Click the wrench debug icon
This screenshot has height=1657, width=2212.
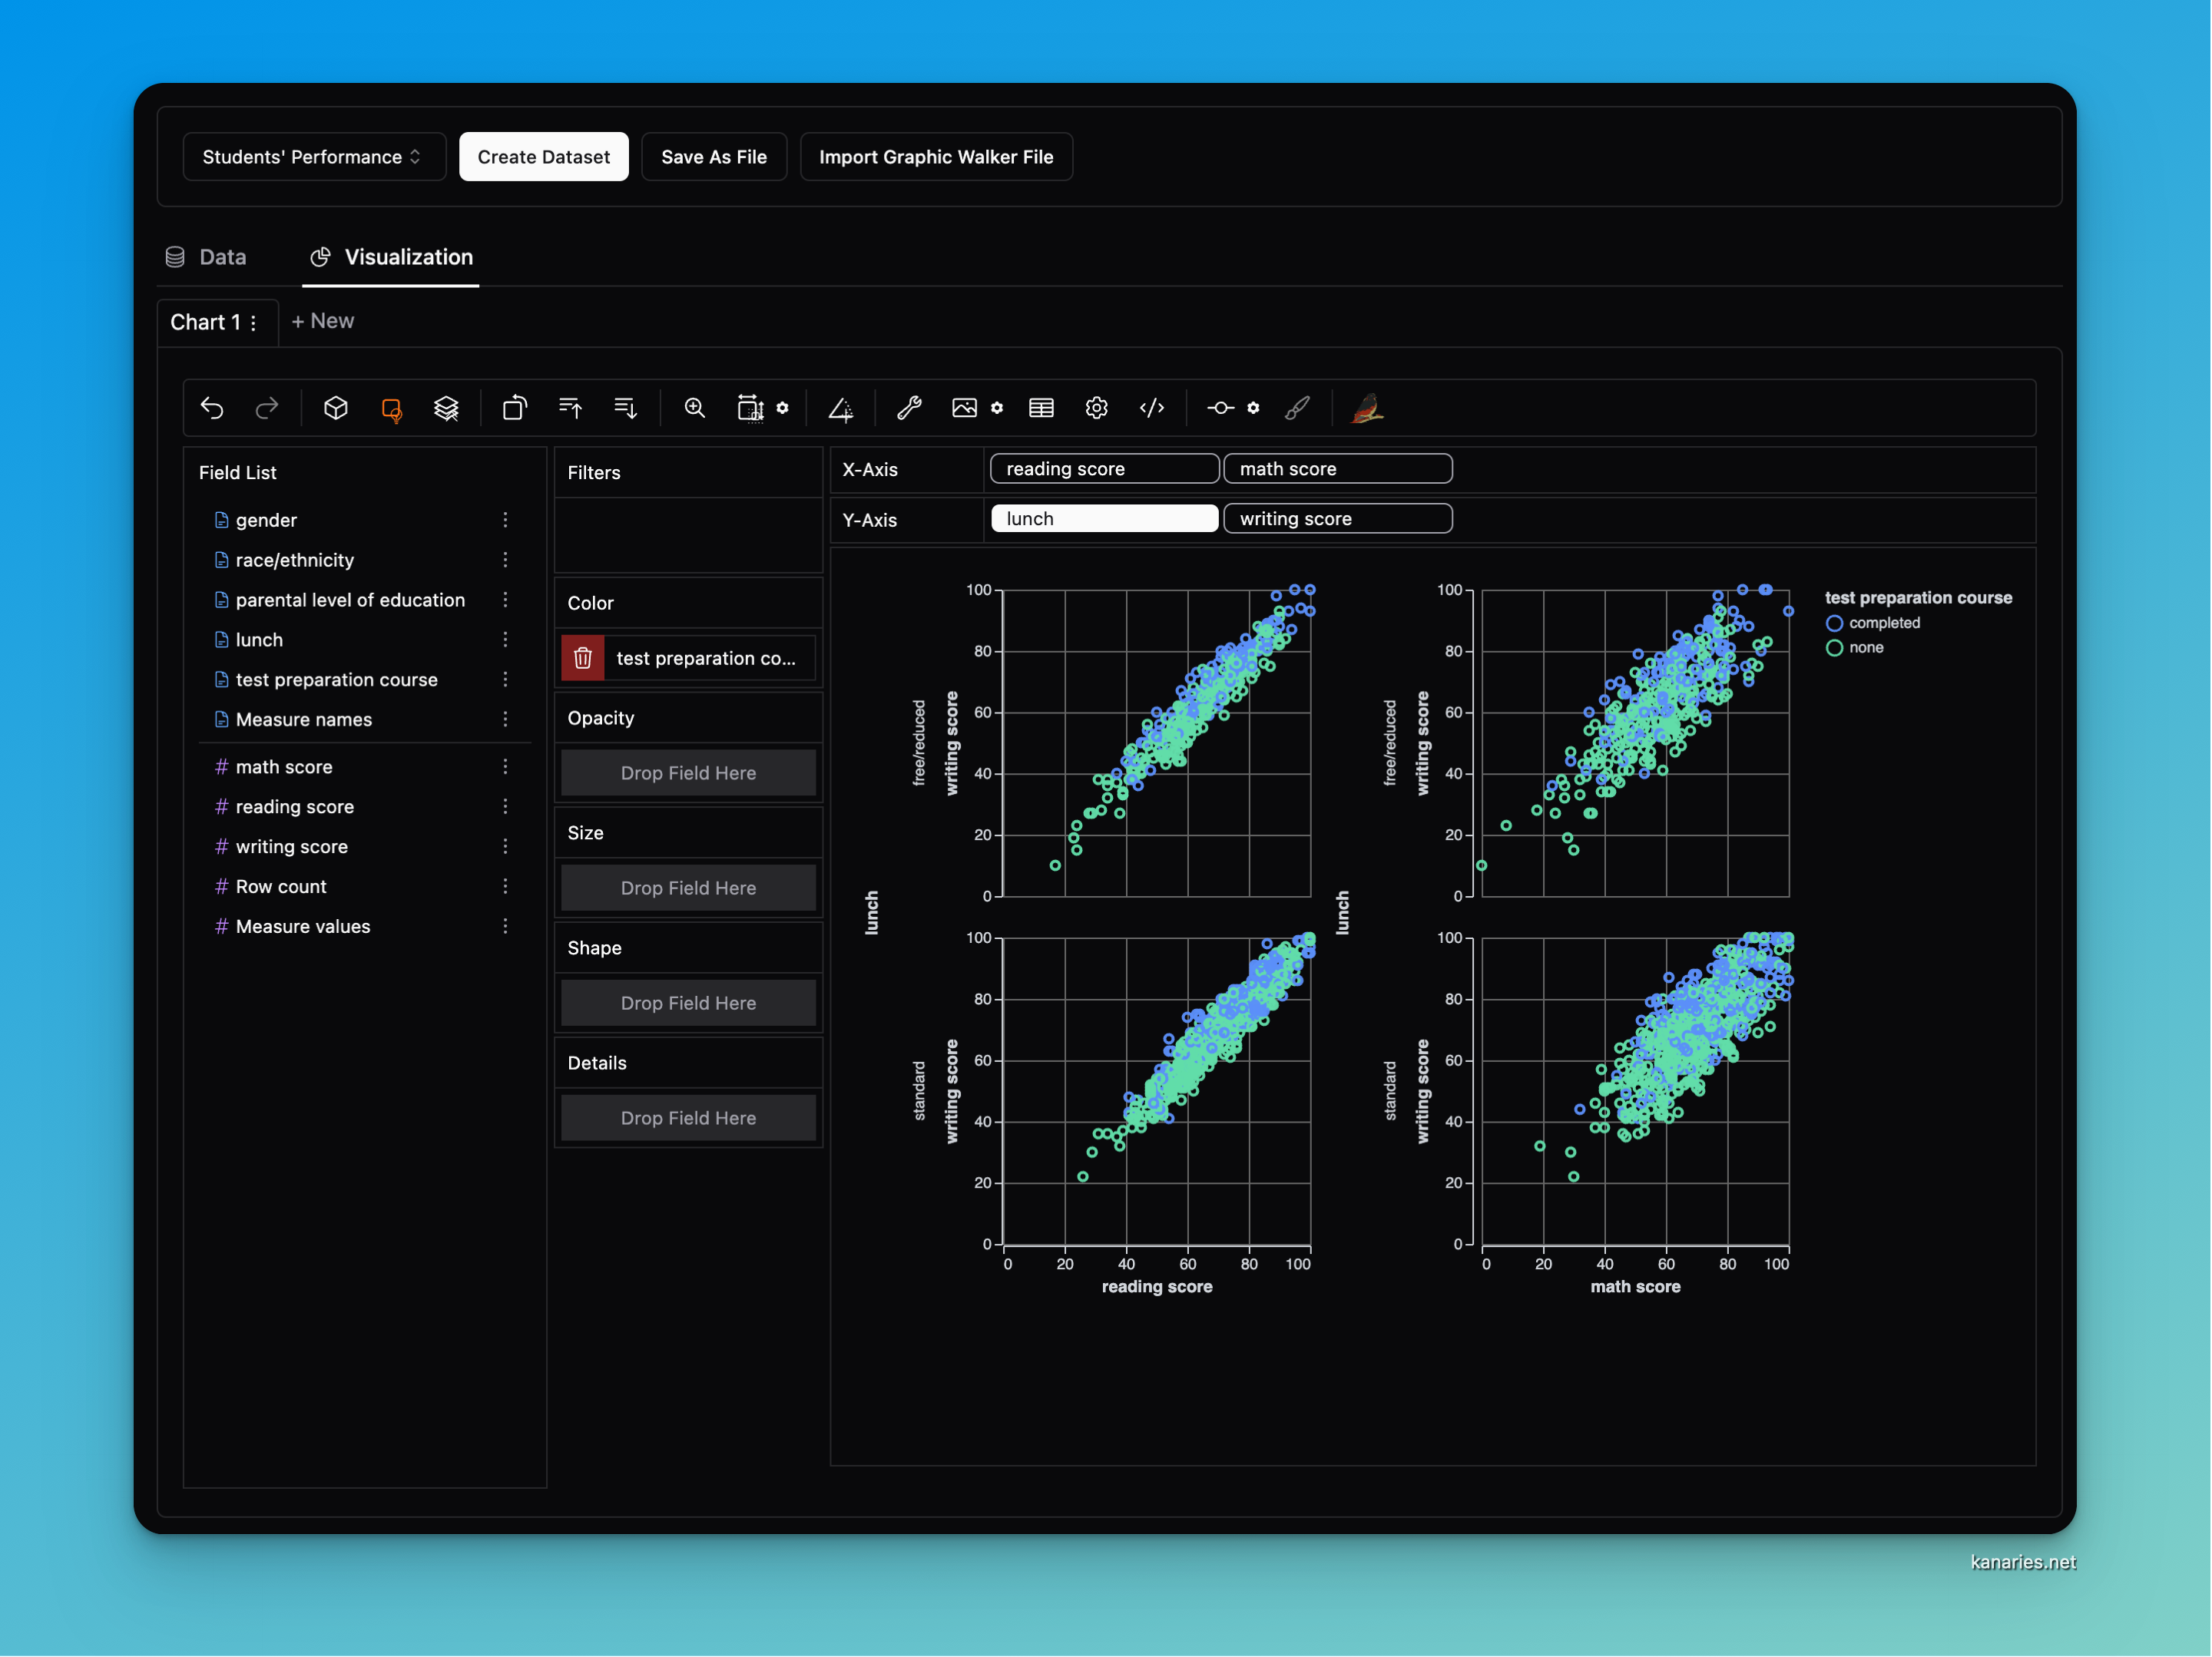(908, 408)
